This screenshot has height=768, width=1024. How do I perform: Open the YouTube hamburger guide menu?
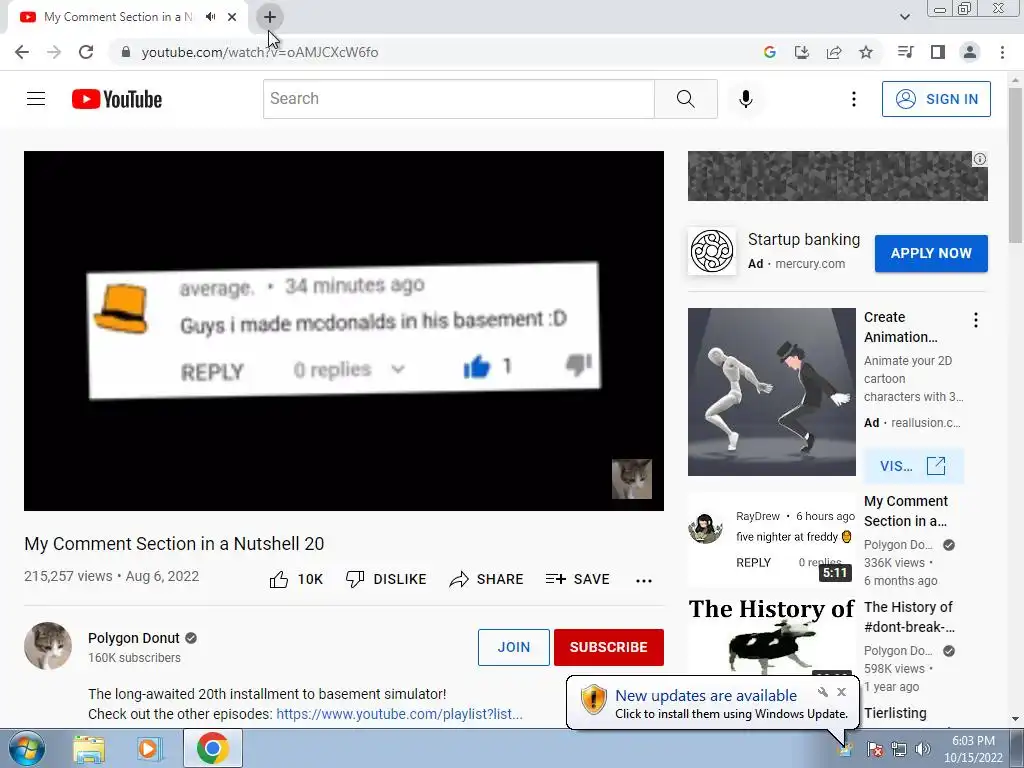coord(36,99)
